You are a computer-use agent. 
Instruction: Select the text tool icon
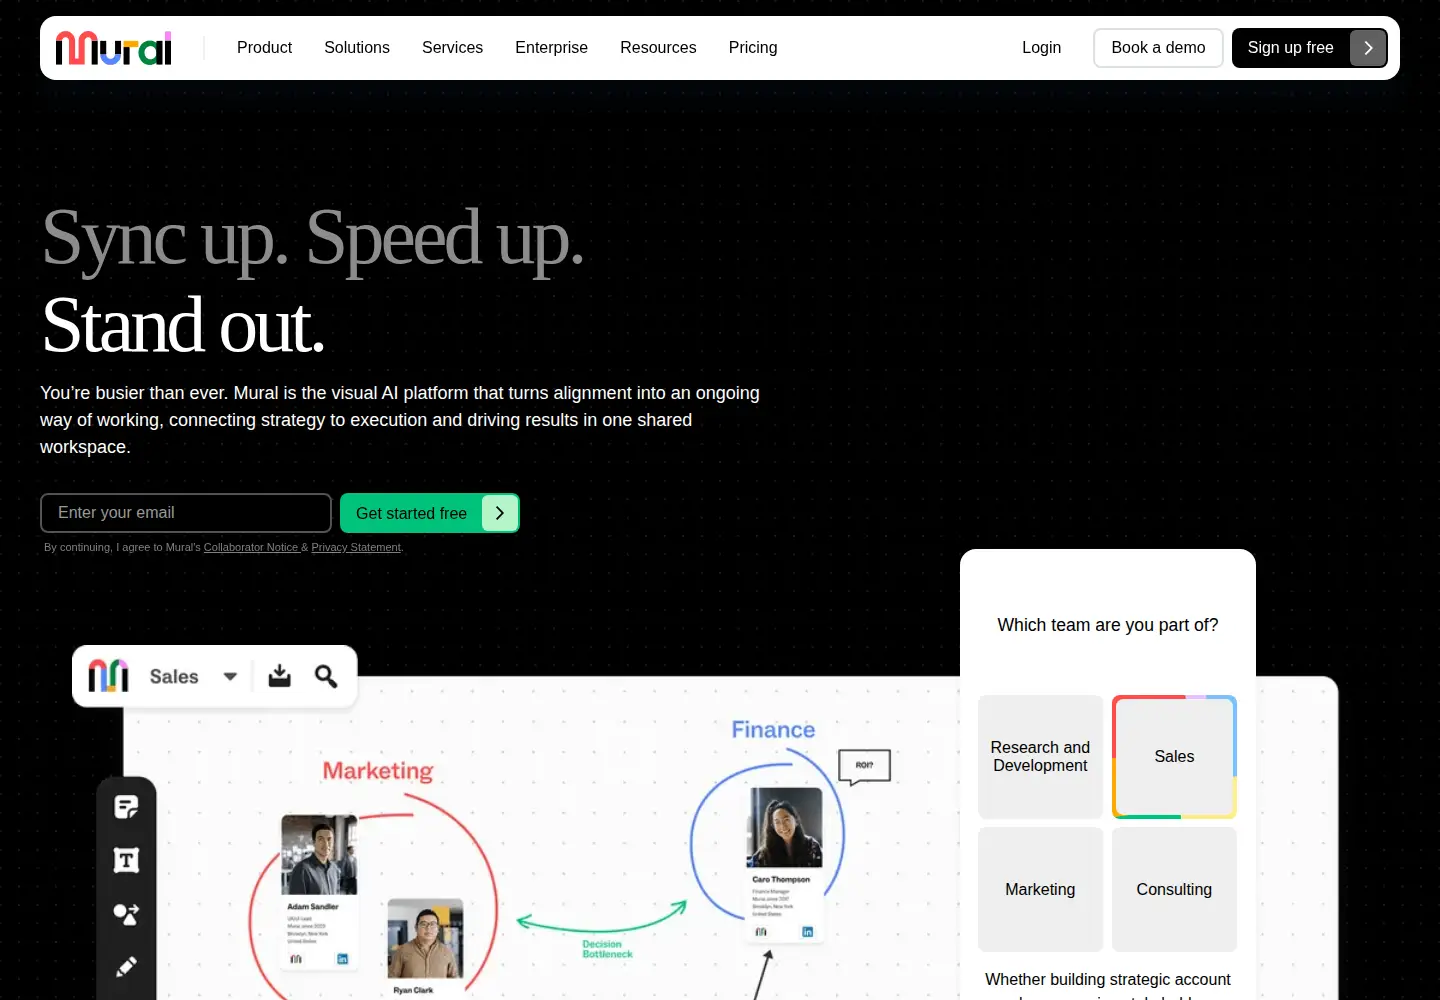tap(126, 860)
